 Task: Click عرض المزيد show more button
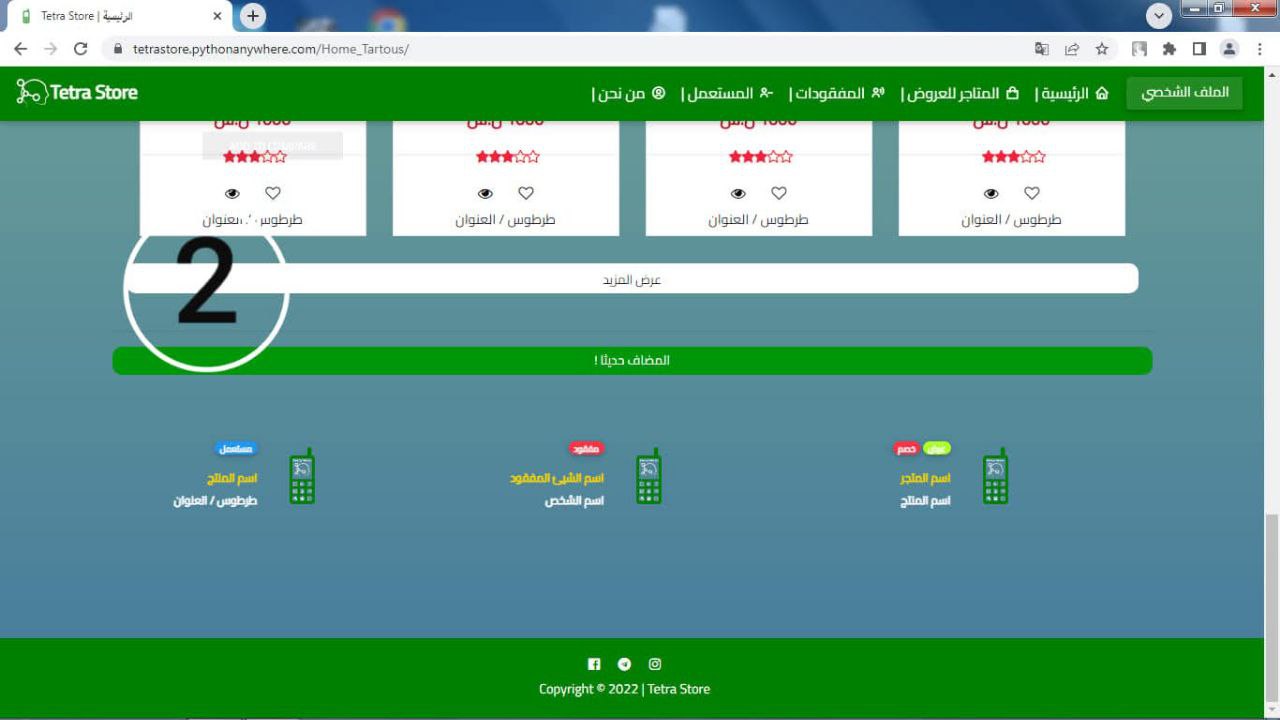coord(632,279)
